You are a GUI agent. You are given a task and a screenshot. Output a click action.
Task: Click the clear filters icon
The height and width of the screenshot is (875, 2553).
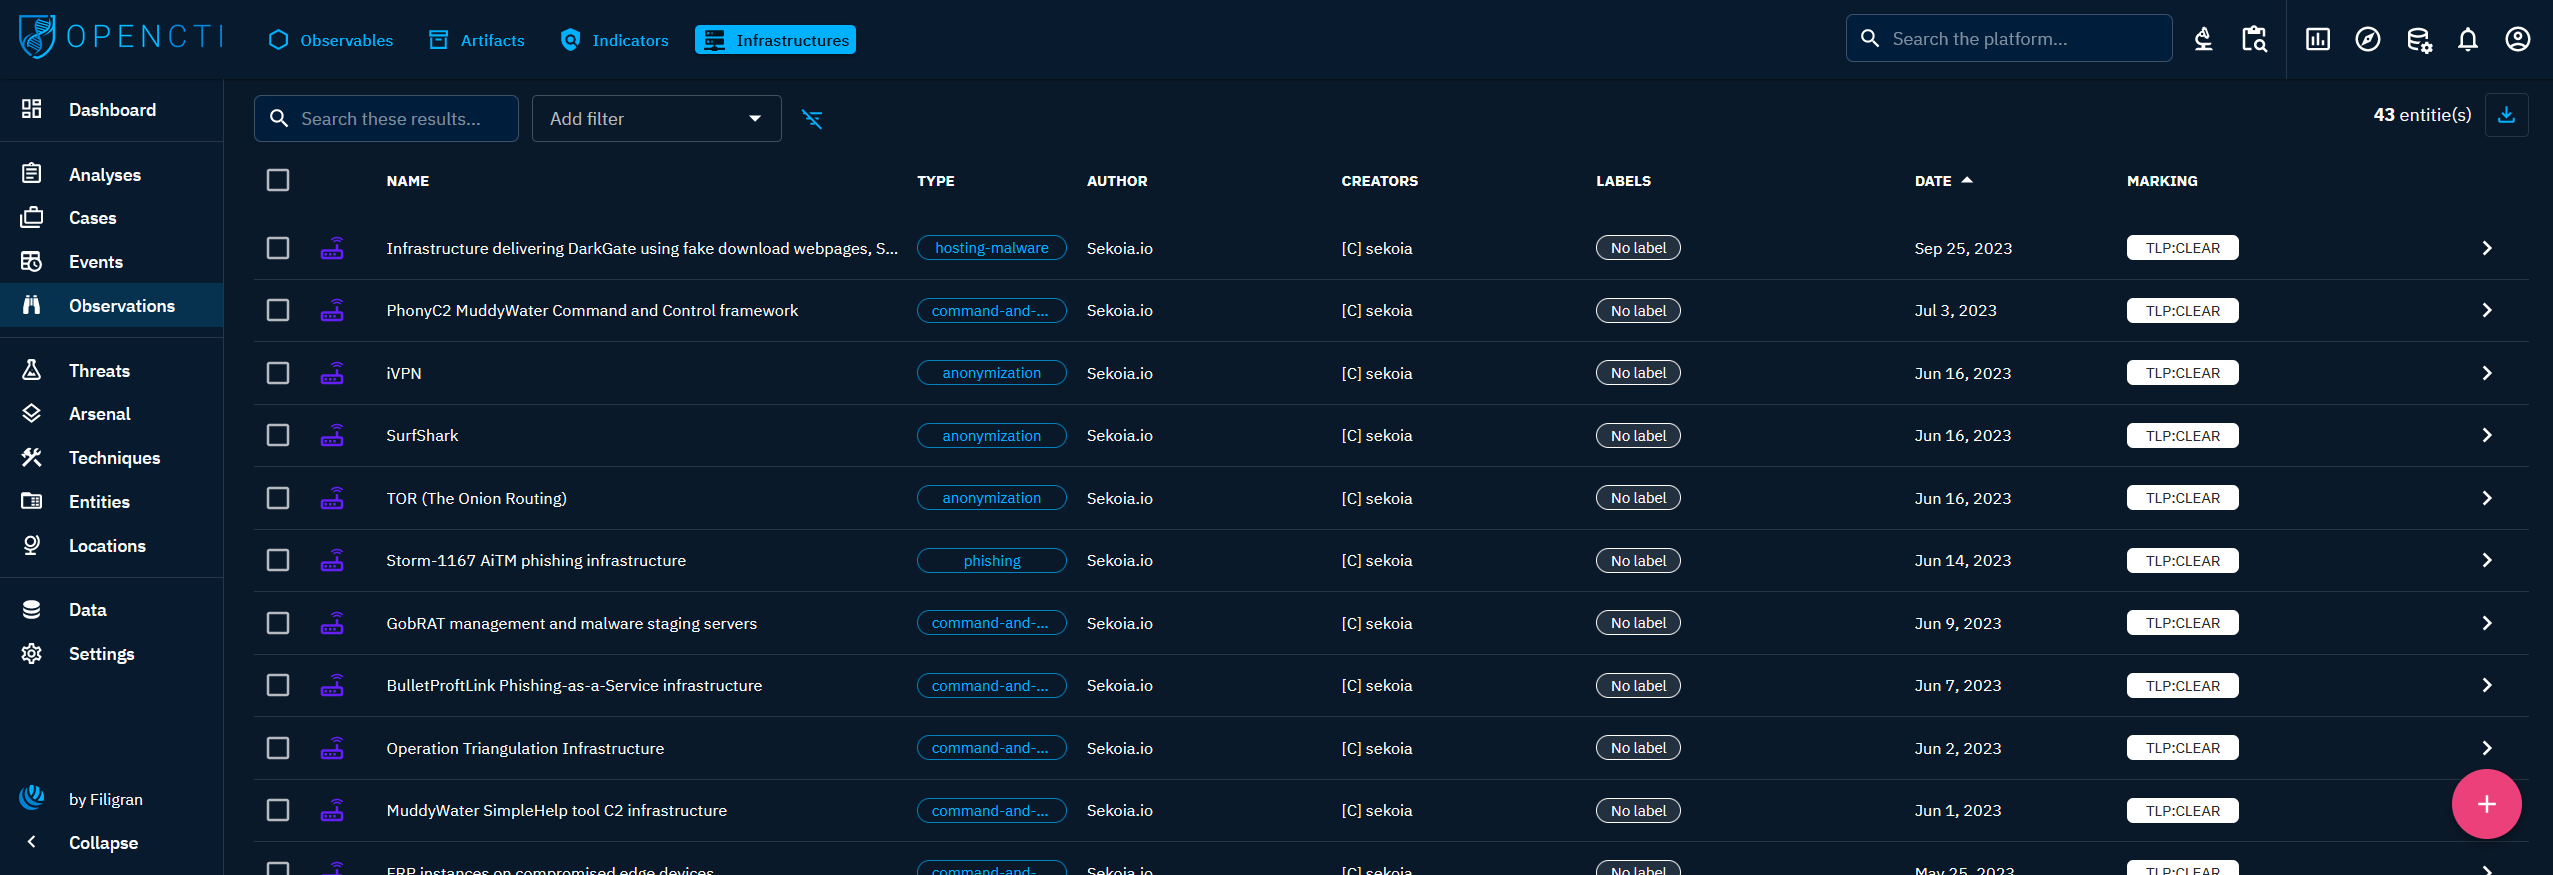point(812,119)
